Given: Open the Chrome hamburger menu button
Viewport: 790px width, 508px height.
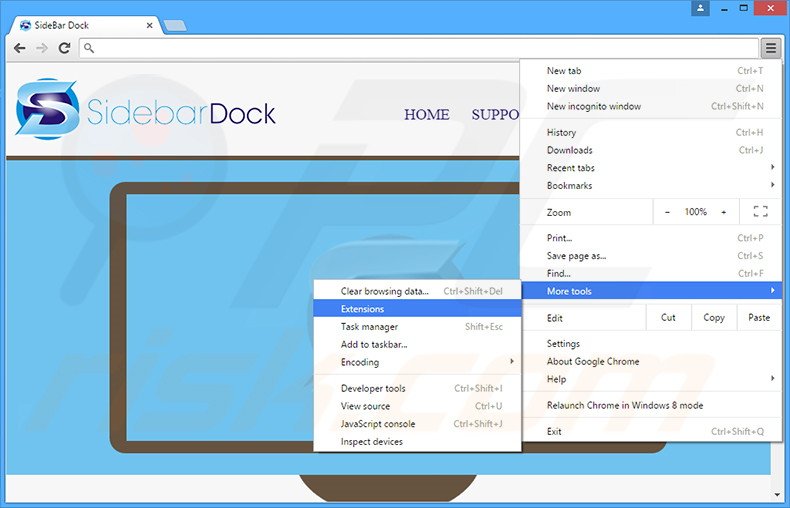Looking at the screenshot, I should click(x=770, y=48).
